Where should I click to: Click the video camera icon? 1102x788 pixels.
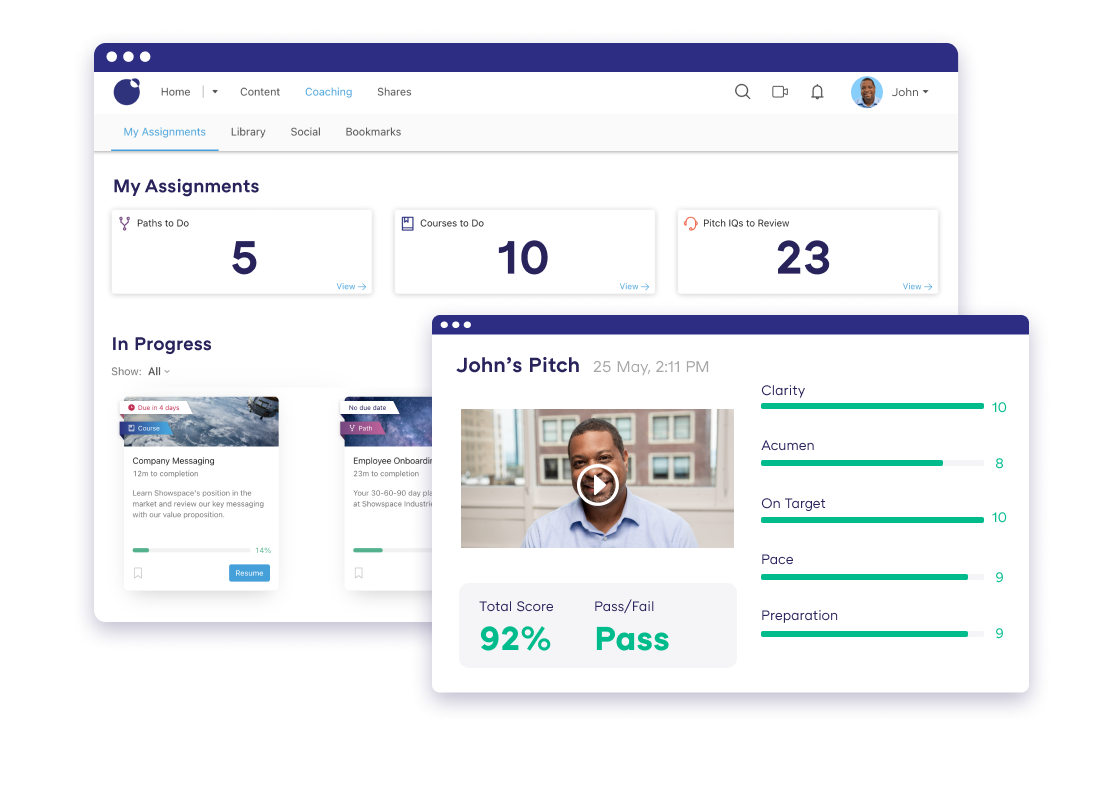pos(780,91)
